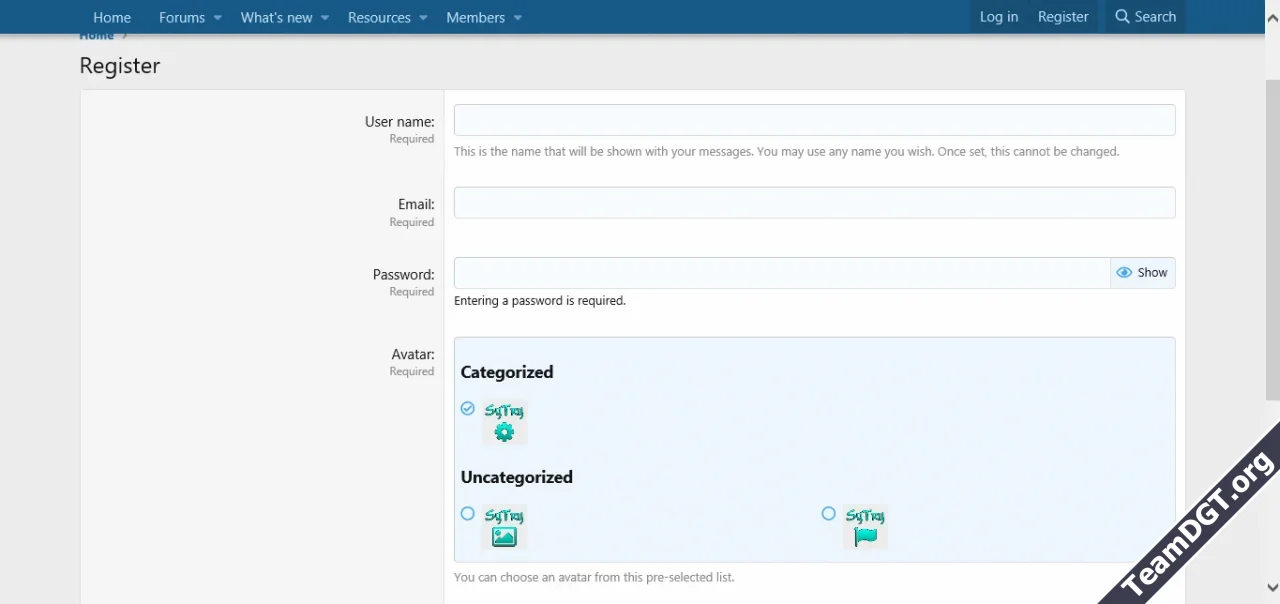Choose the picture-frame avatar image
This screenshot has height=604, width=1280.
click(504, 527)
